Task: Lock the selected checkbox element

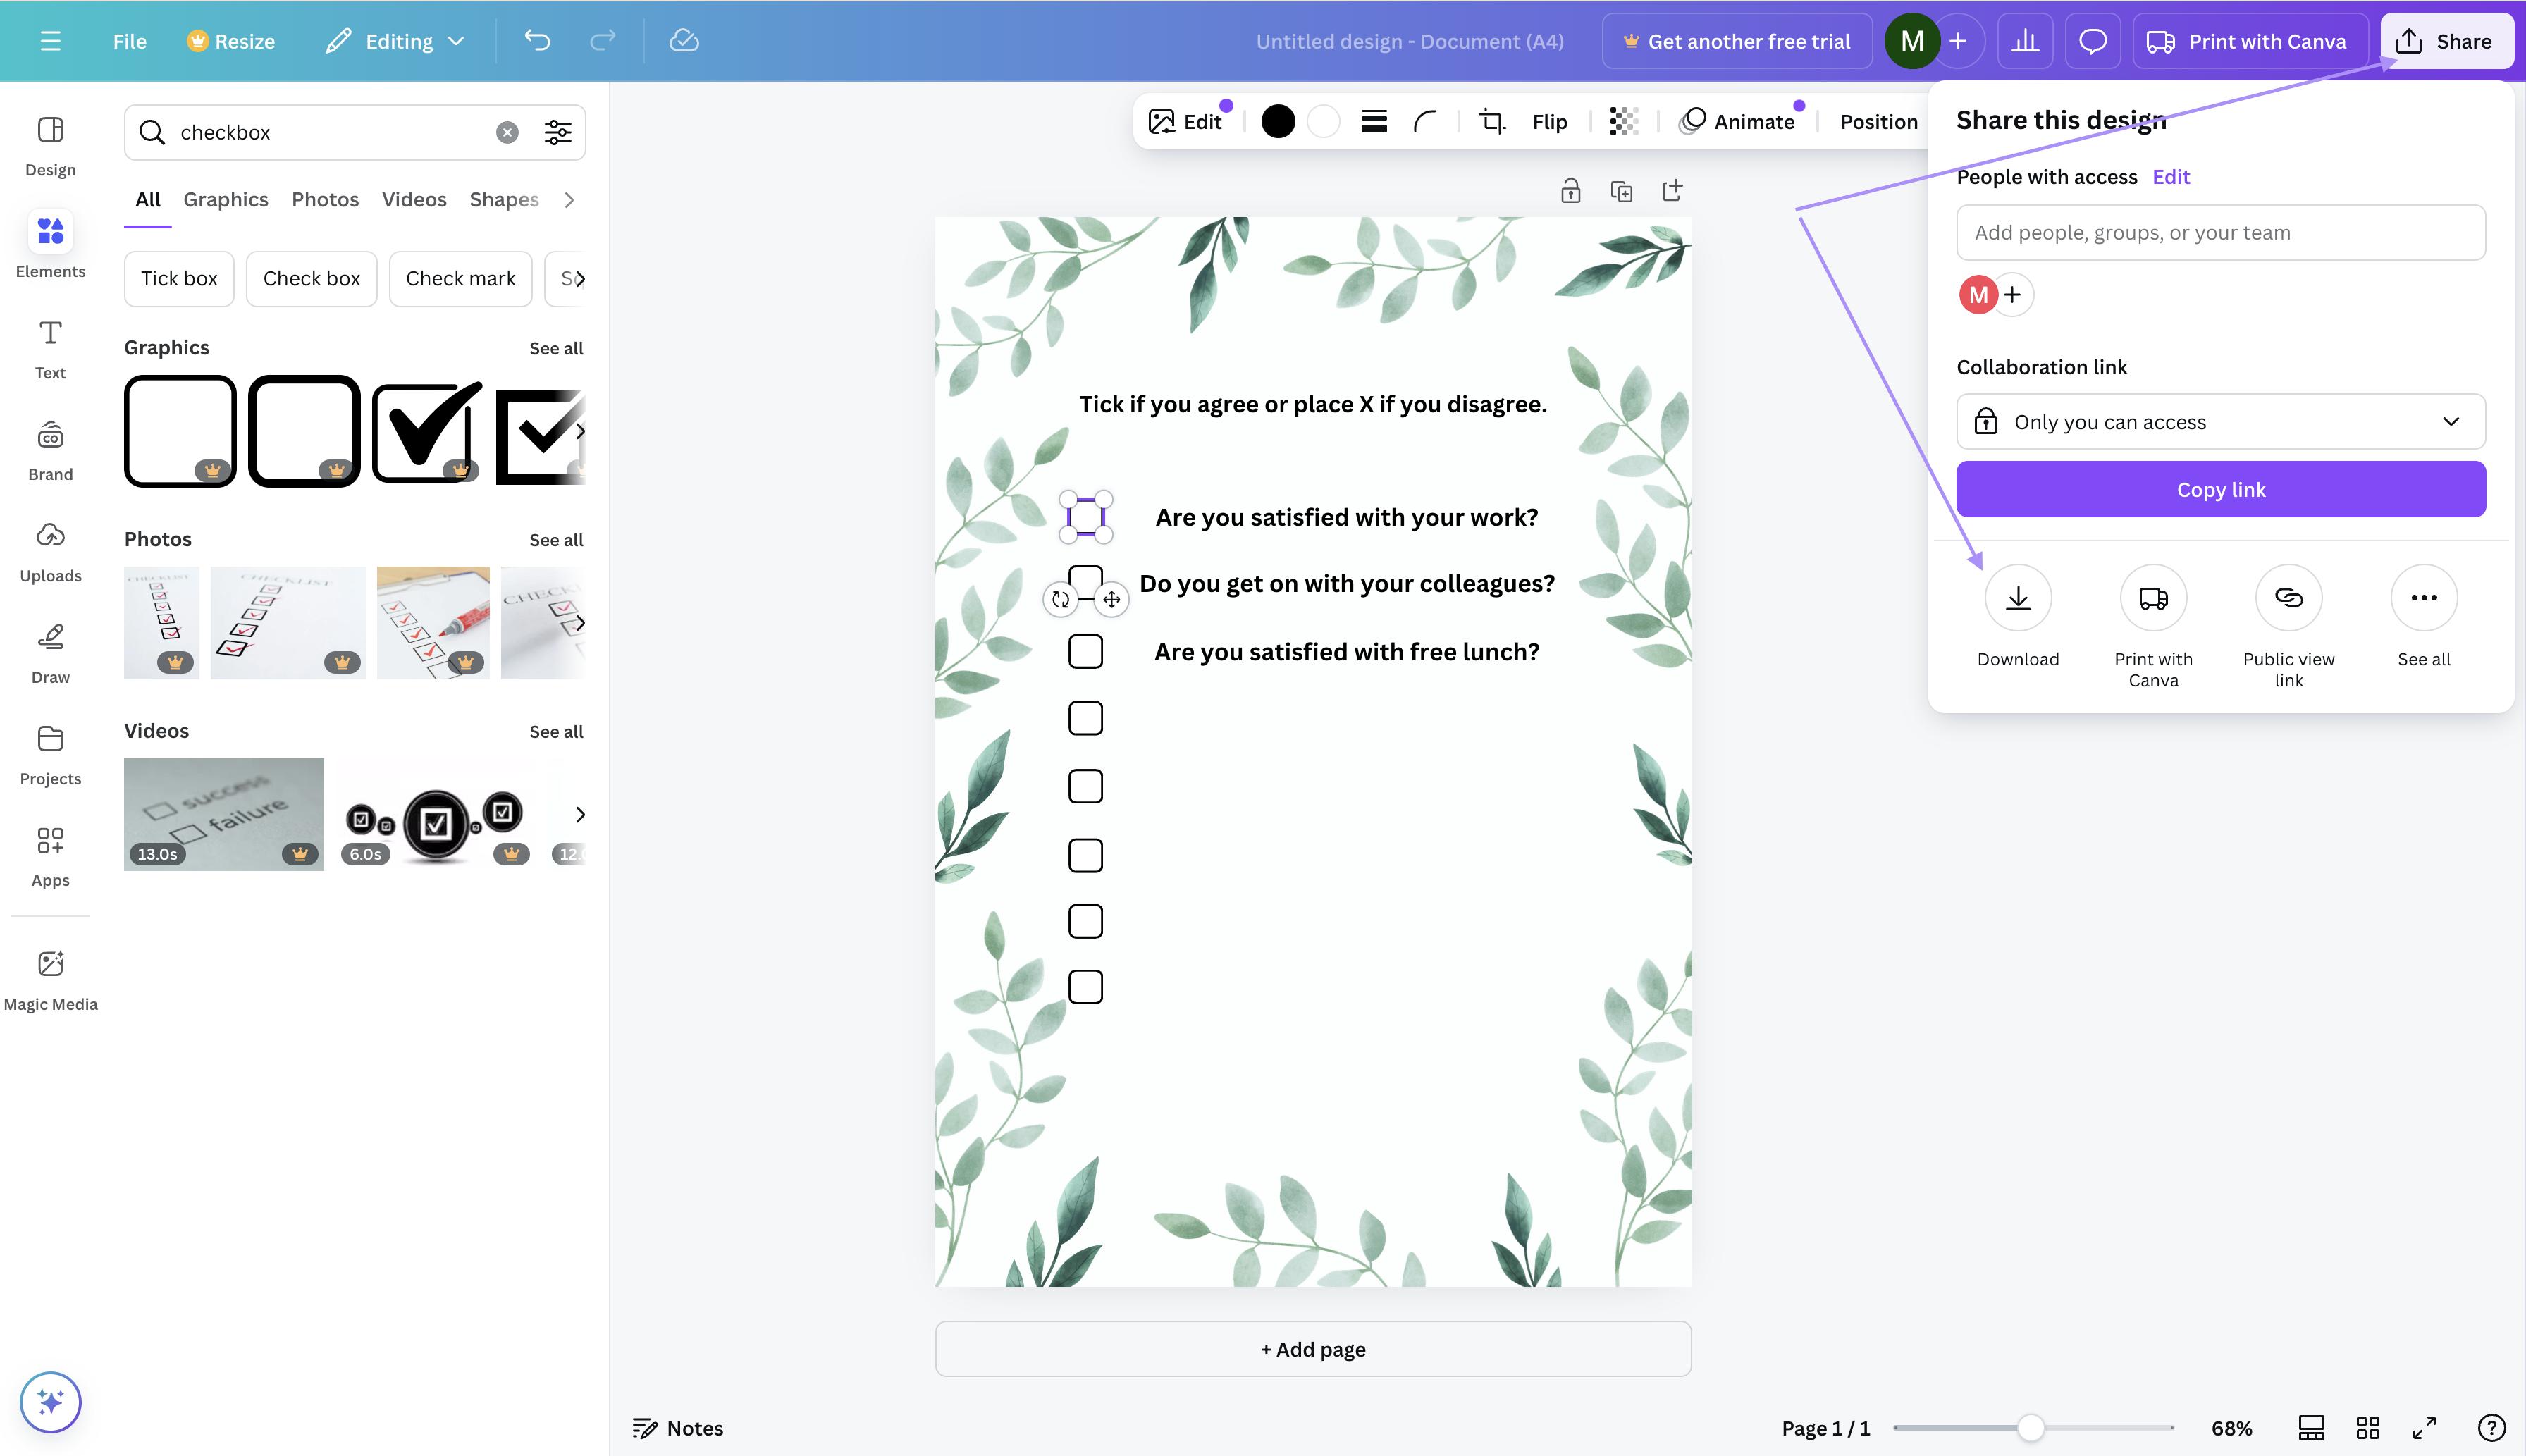Action: tap(1569, 190)
